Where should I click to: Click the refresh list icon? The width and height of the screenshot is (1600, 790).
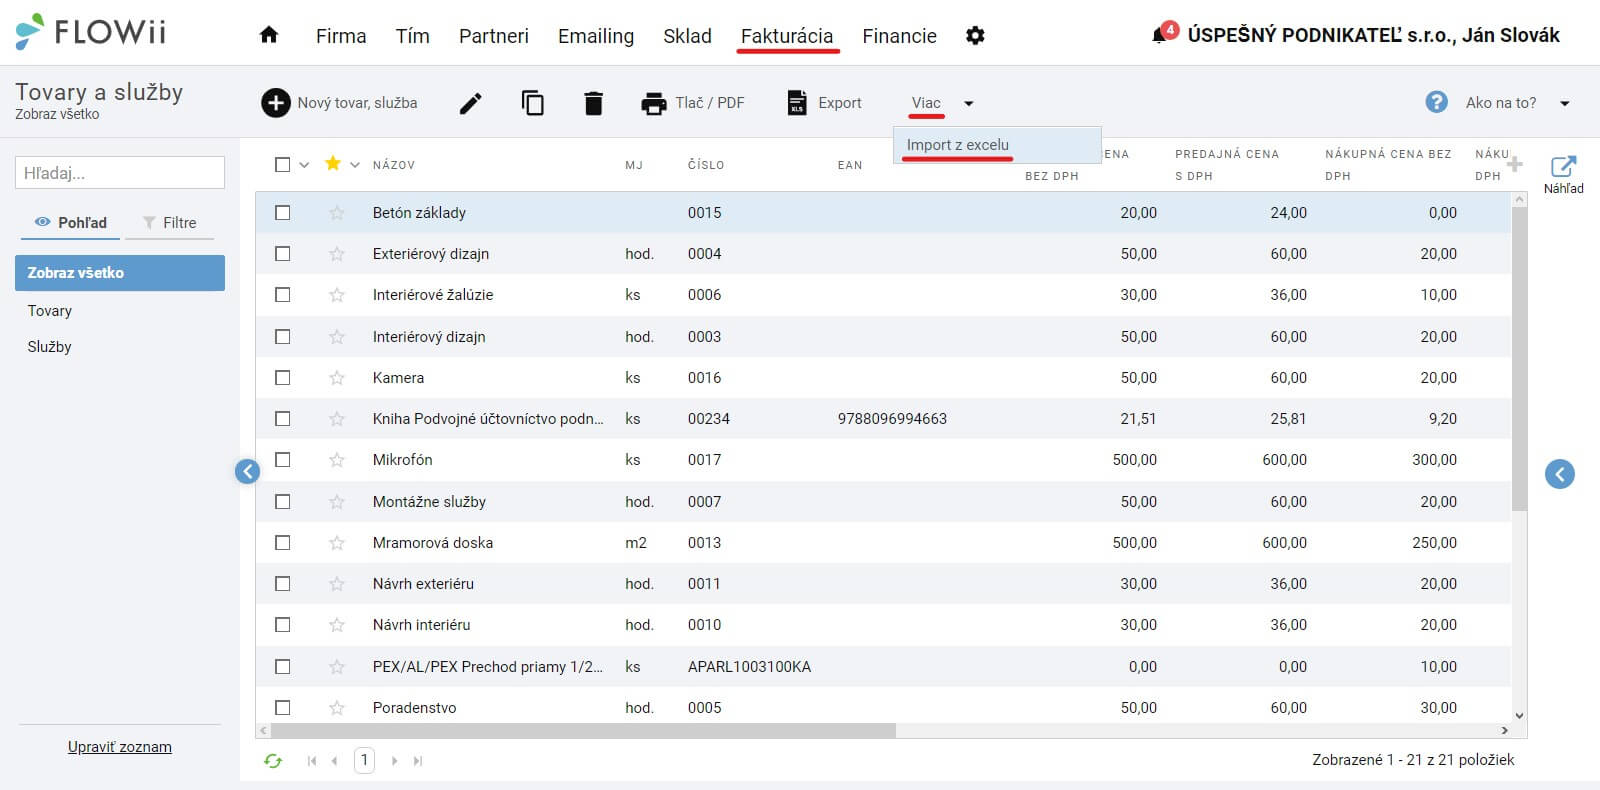click(x=273, y=761)
